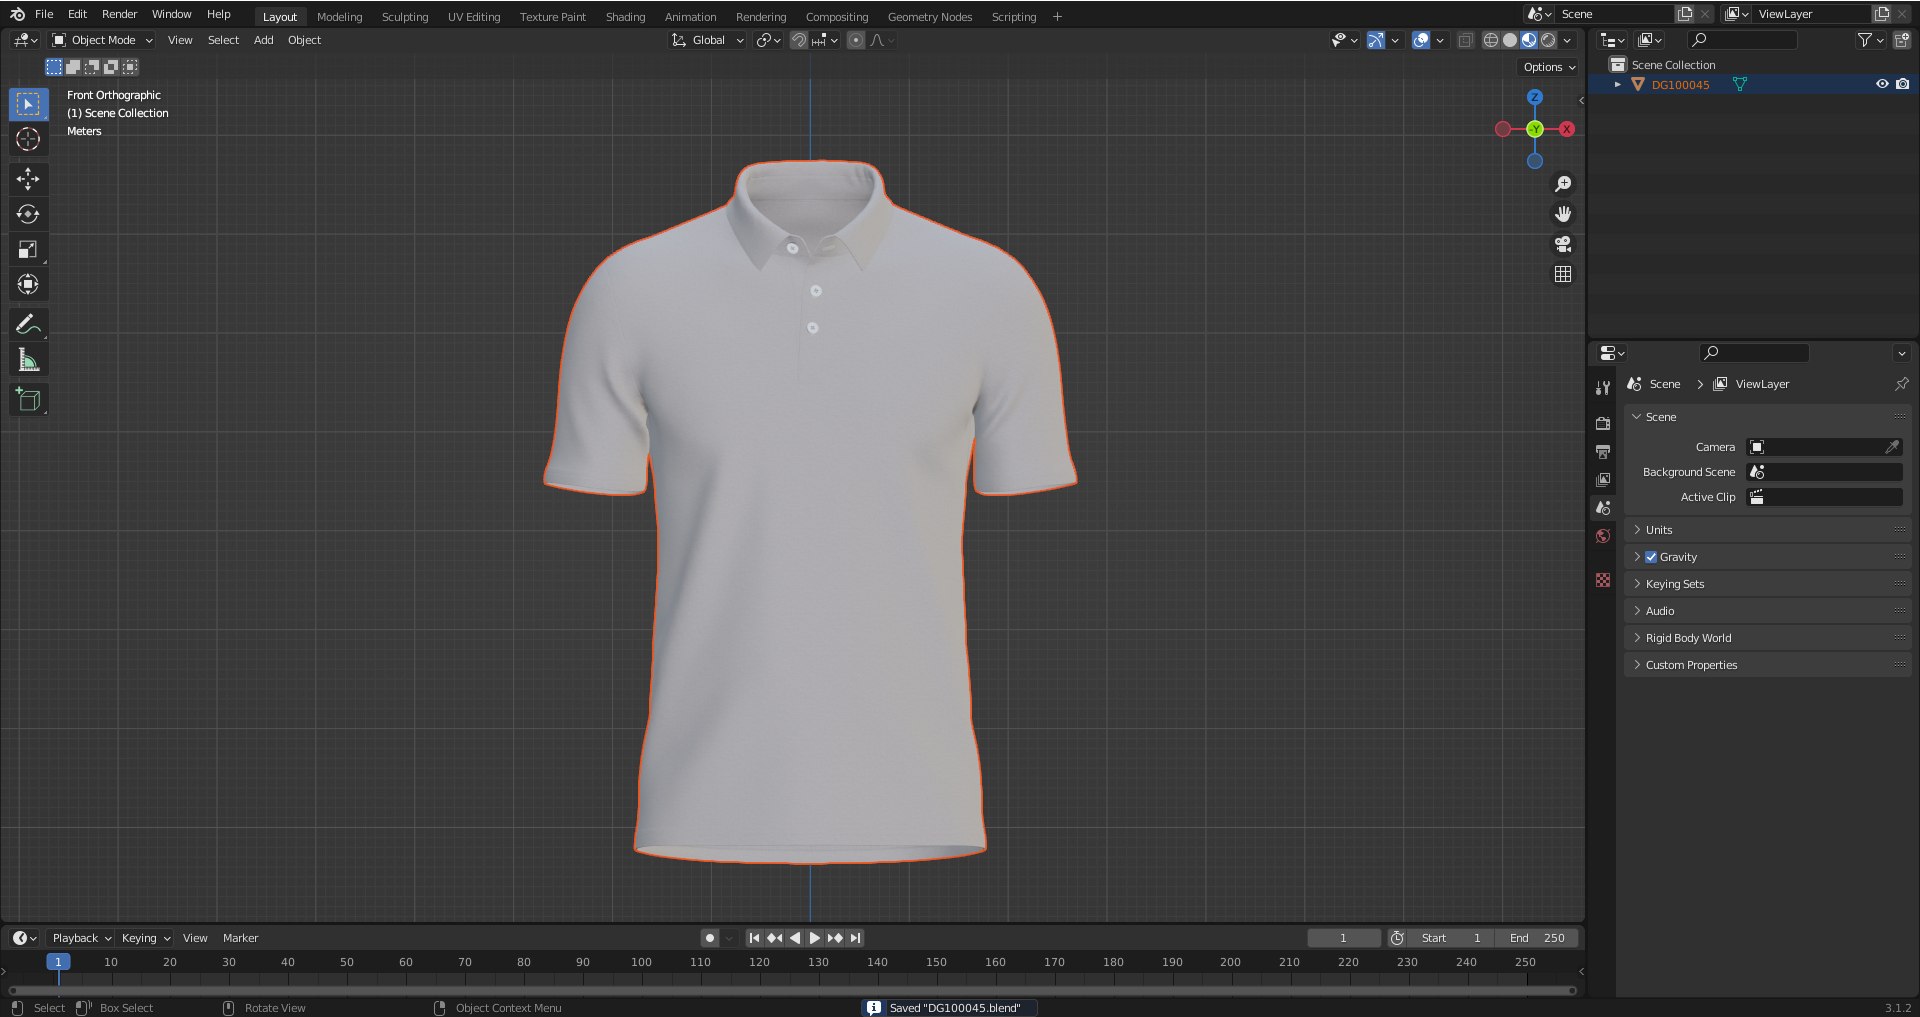
Task: Expand the DG100045 outliner tree item
Action: (1617, 85)
